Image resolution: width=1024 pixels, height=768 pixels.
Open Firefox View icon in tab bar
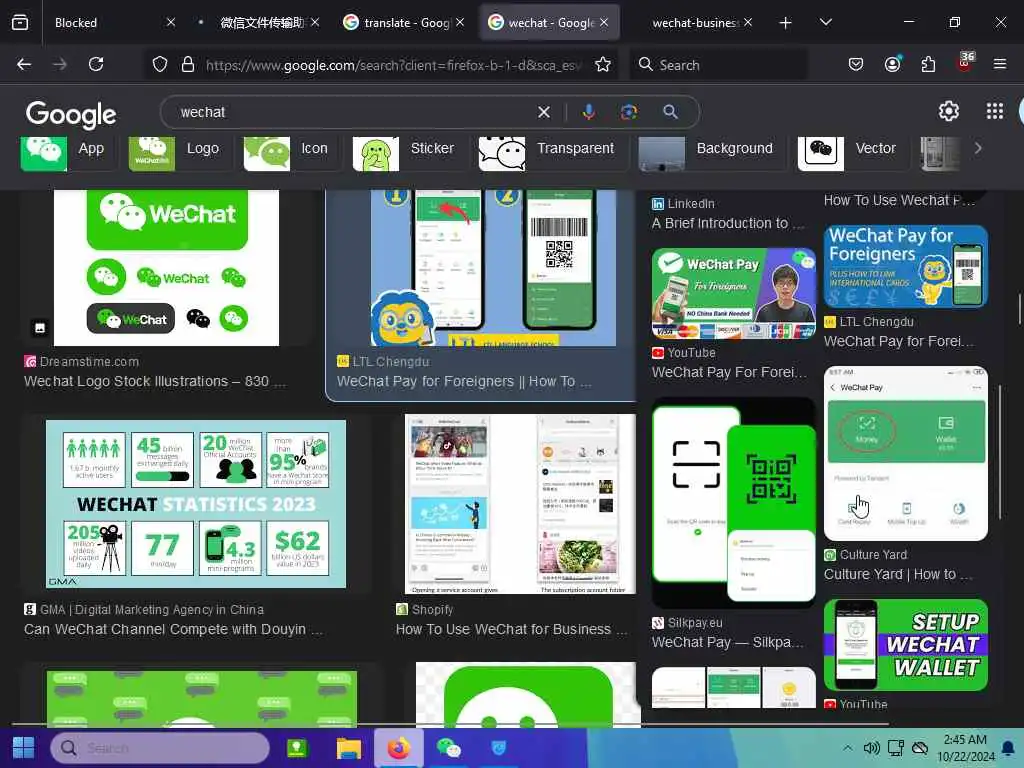coord(20,22)
